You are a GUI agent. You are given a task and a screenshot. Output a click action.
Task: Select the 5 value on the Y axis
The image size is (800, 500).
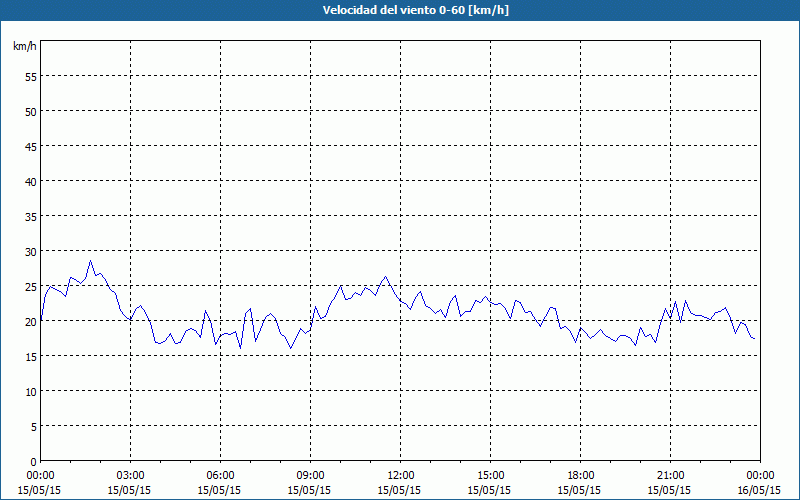pyautogui.click(x=34, y=428)
